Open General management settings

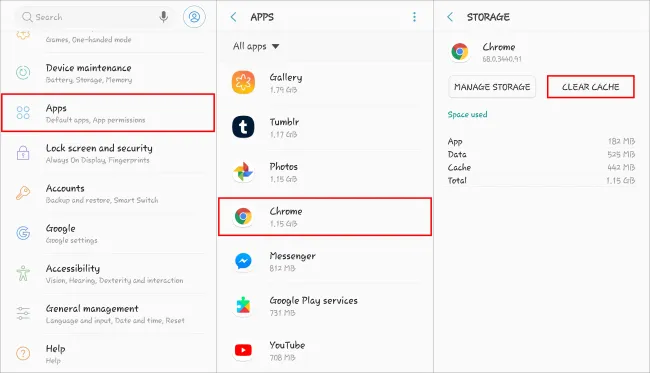[x=108, y=314]
